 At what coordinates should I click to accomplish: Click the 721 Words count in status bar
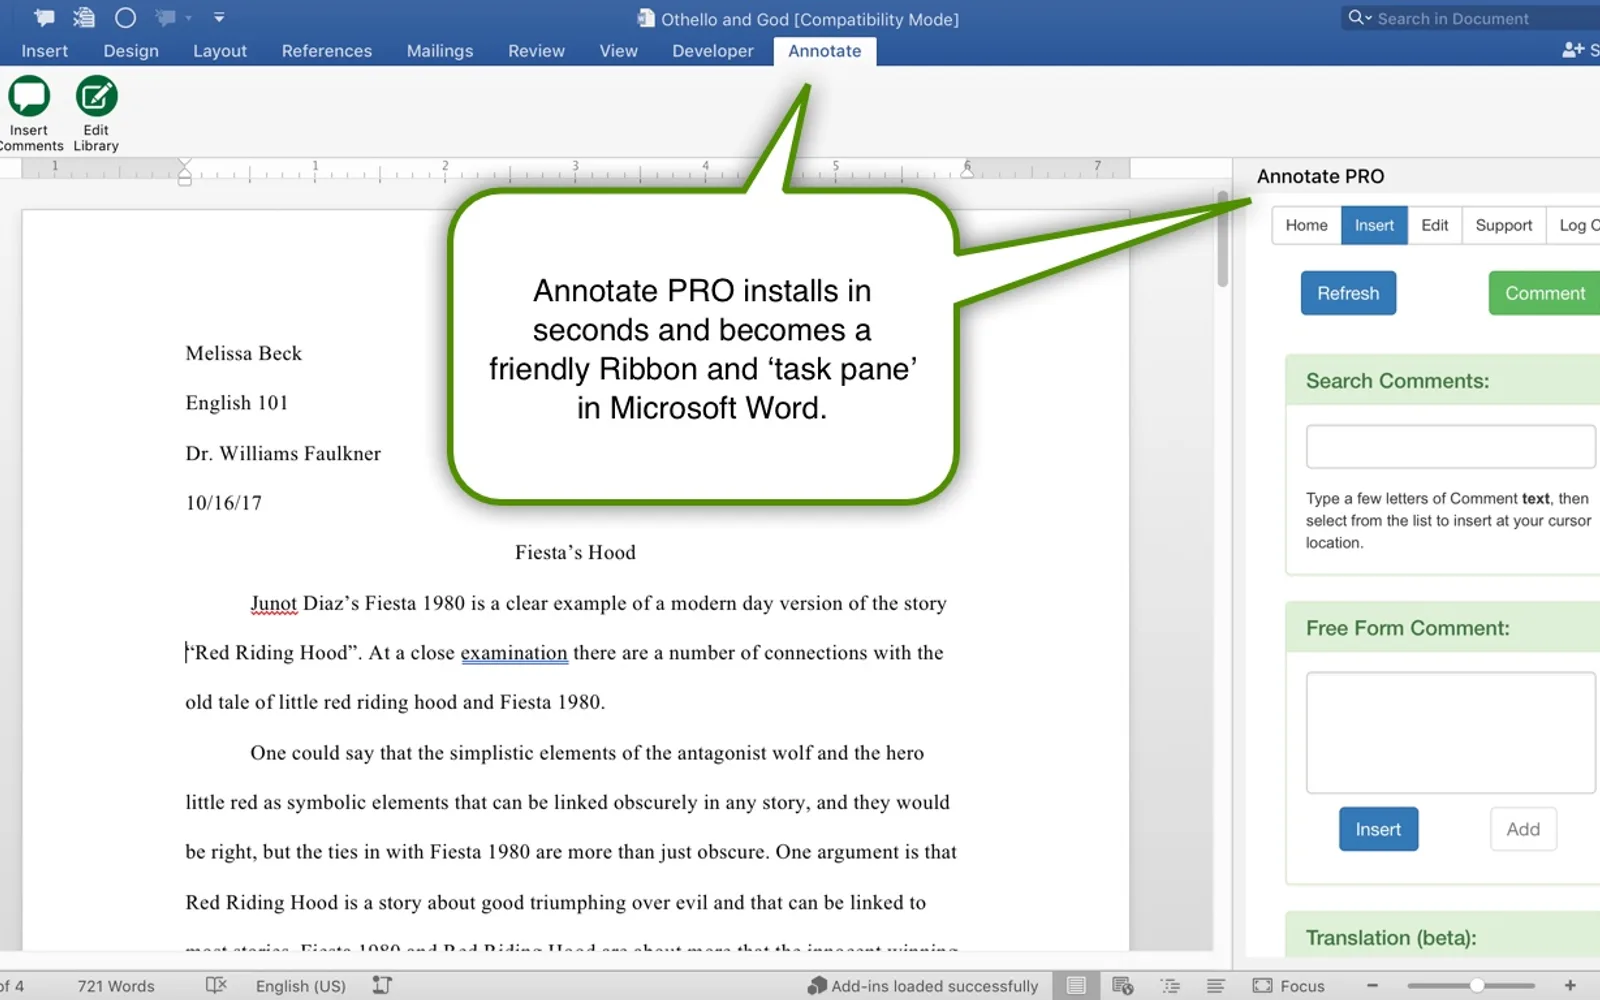coord(116,986)
